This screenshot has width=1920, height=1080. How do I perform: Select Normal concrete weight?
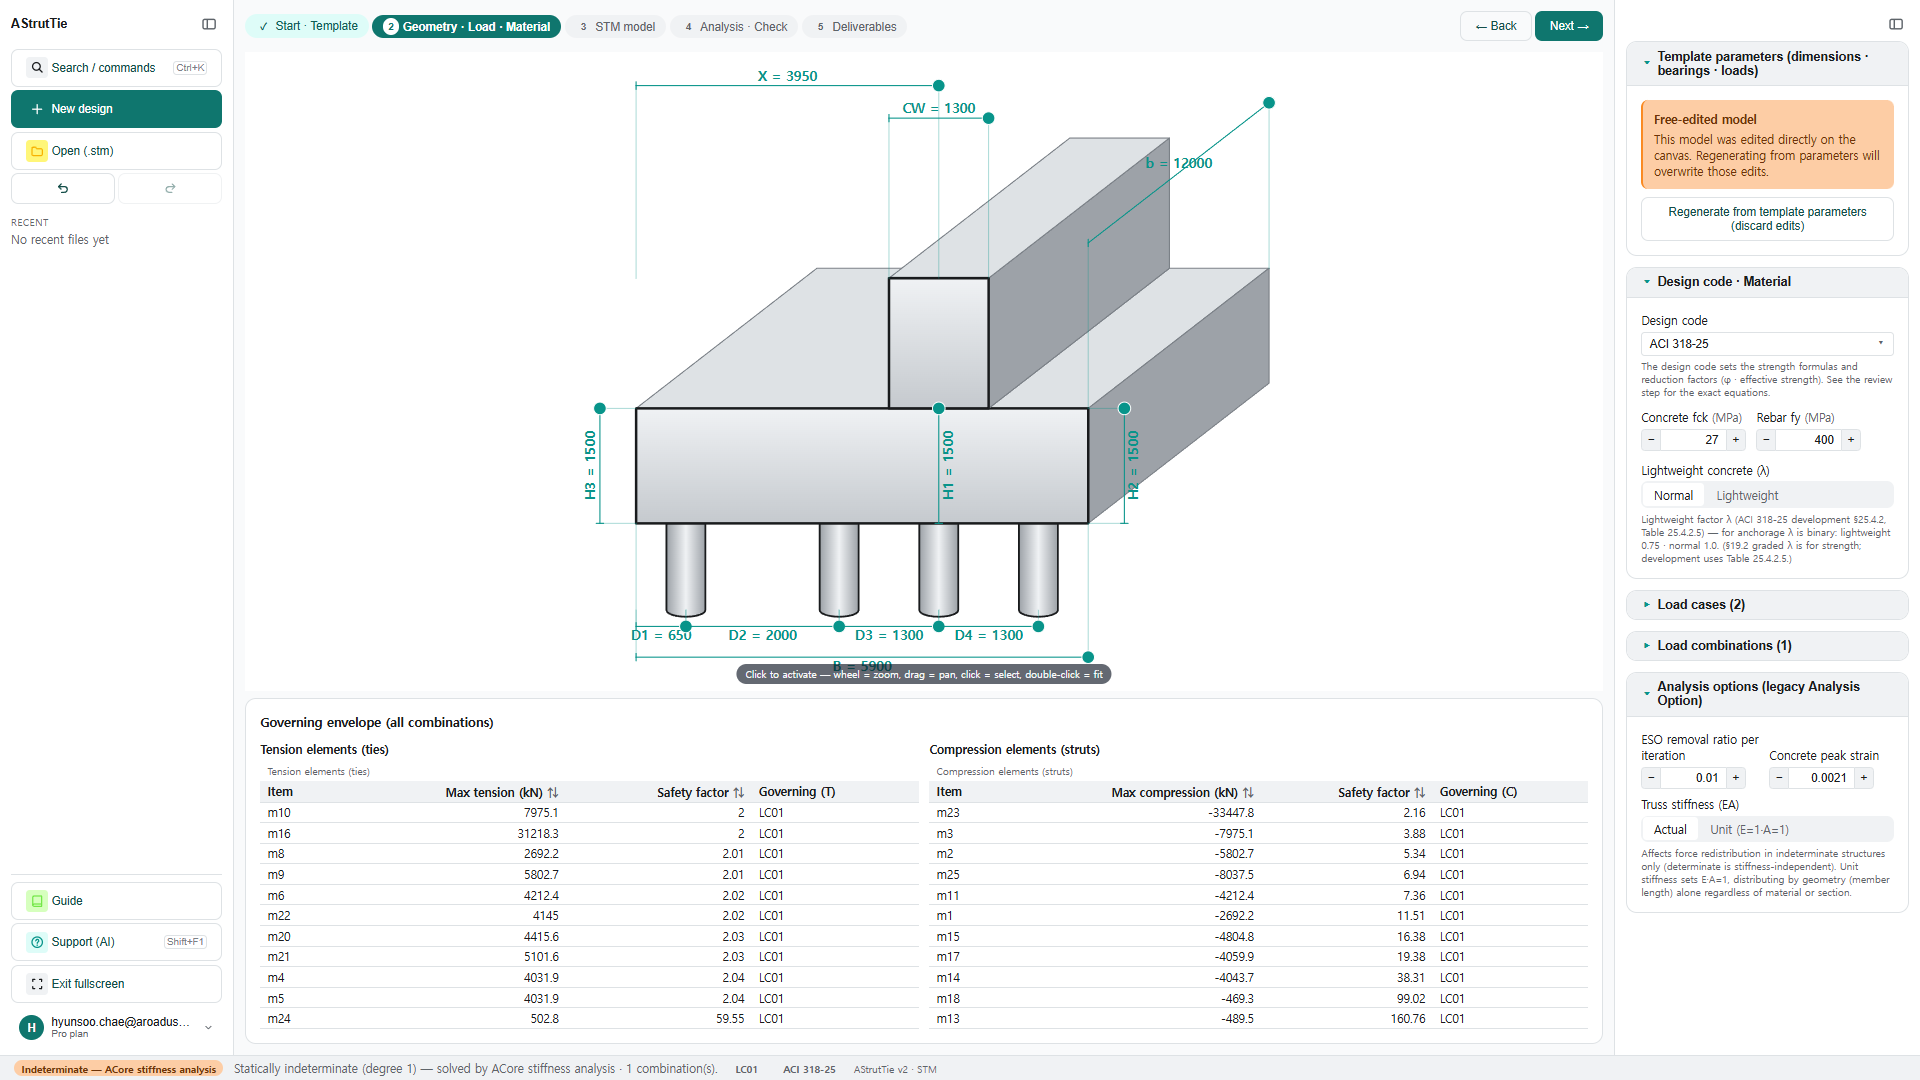click(x=1673, y=496)
